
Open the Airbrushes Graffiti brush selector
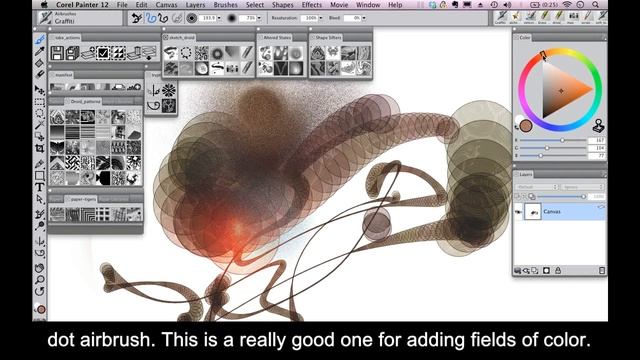point(79,18)
